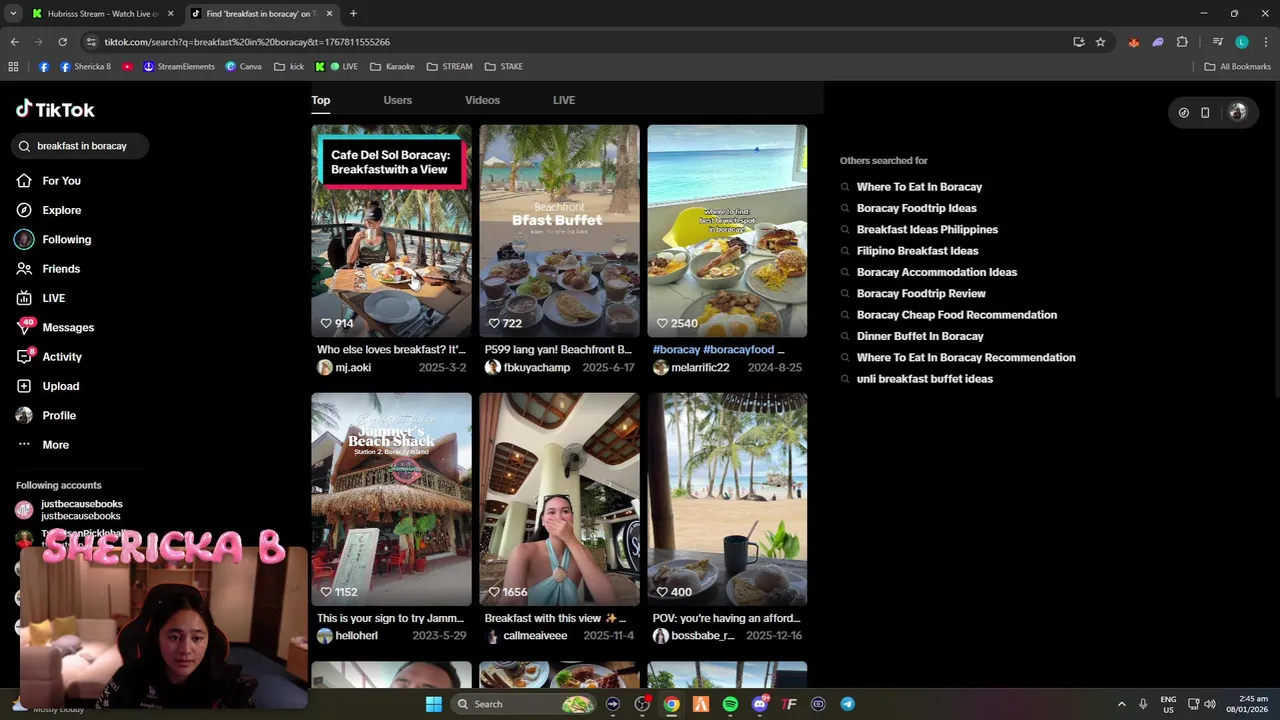Reload the page
This screenshot has width=1280, height=720.
click(62, 42)
